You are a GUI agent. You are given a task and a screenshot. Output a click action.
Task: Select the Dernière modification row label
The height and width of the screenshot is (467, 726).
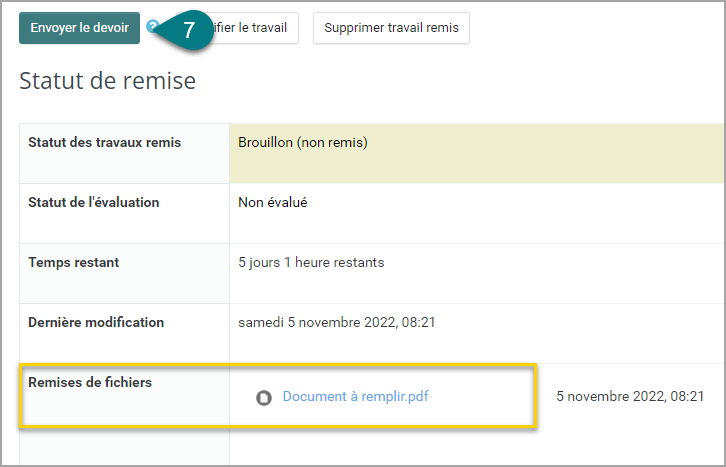pos(96,322)
